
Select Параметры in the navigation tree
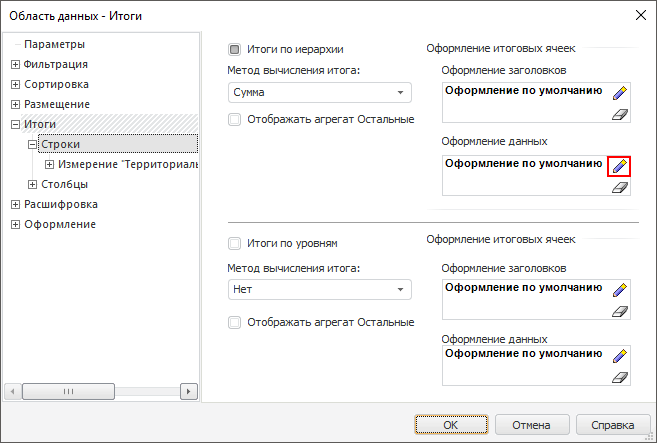[x=54, y=44]
